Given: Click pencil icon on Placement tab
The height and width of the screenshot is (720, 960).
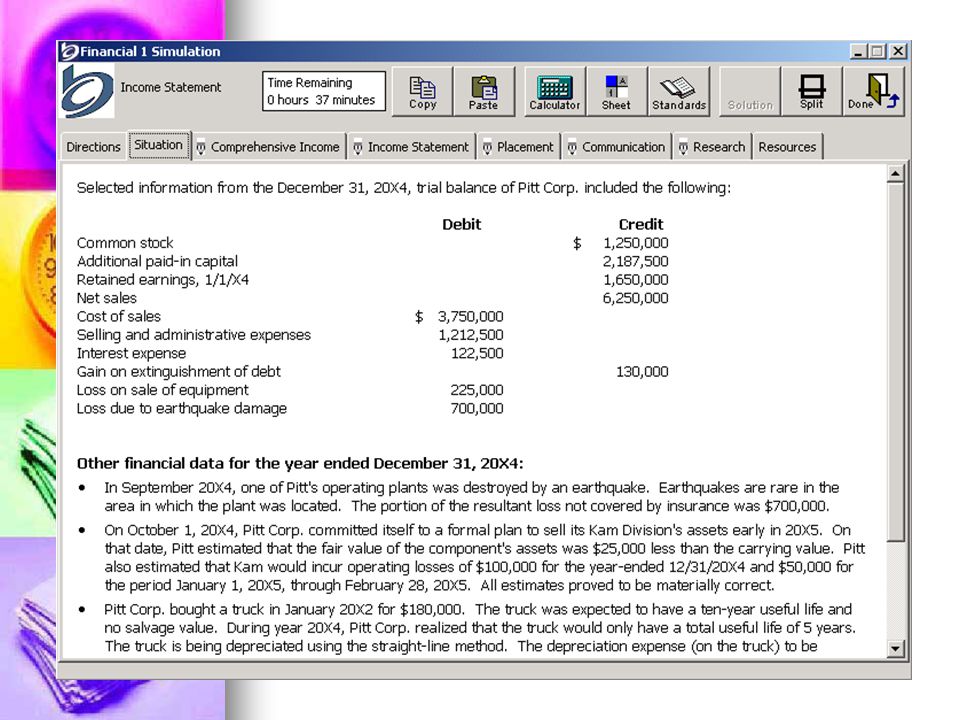Looking at the screenshot, I should coord(487,148).
